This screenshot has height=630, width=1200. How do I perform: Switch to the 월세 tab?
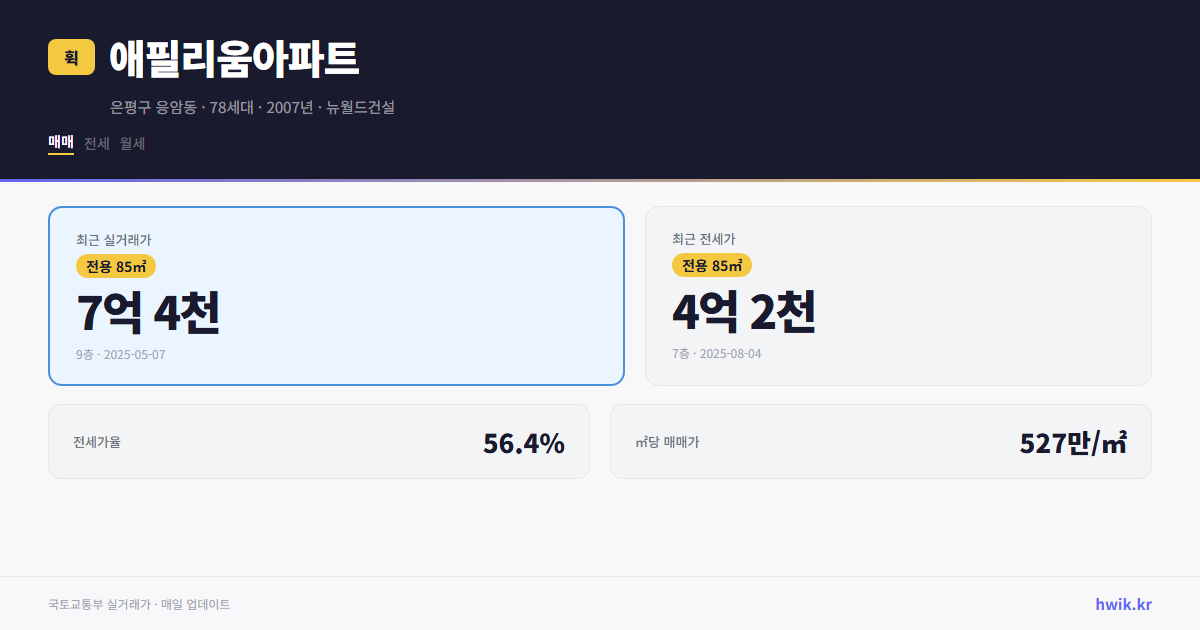tap(131, 143)
